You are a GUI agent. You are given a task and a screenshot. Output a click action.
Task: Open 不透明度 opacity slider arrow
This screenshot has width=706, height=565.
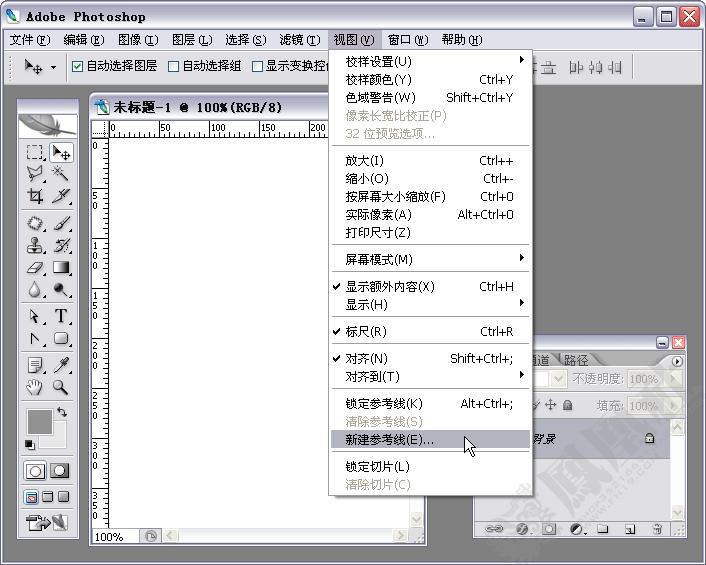tap(674, 379)
